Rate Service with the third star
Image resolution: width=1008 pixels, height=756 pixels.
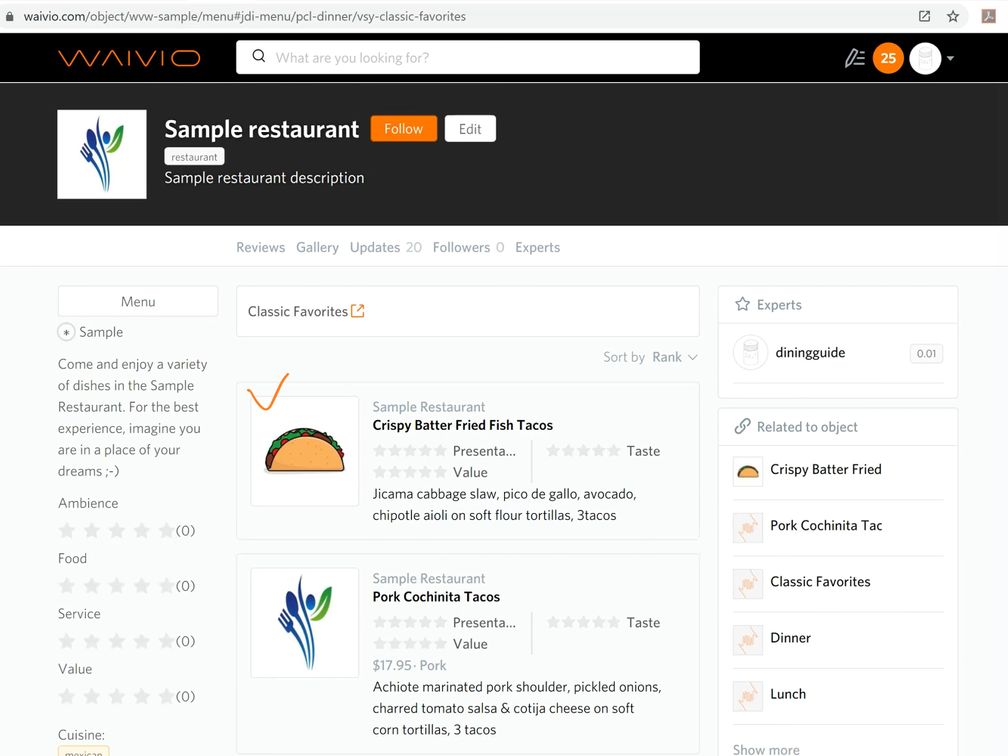coord(117,641)
